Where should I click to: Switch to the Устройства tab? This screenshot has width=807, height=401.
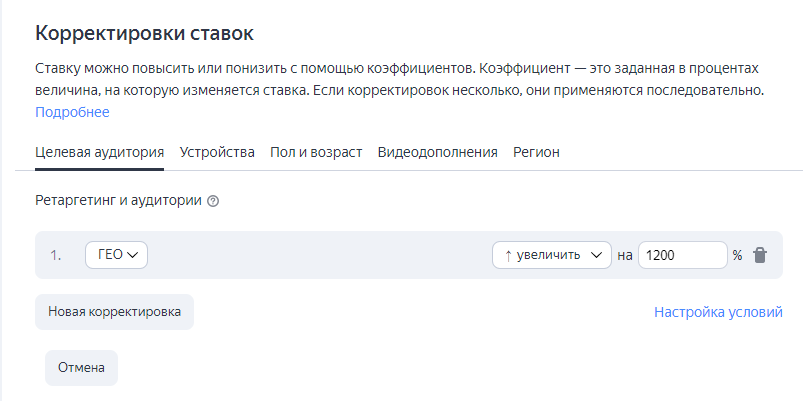(217, 152)
